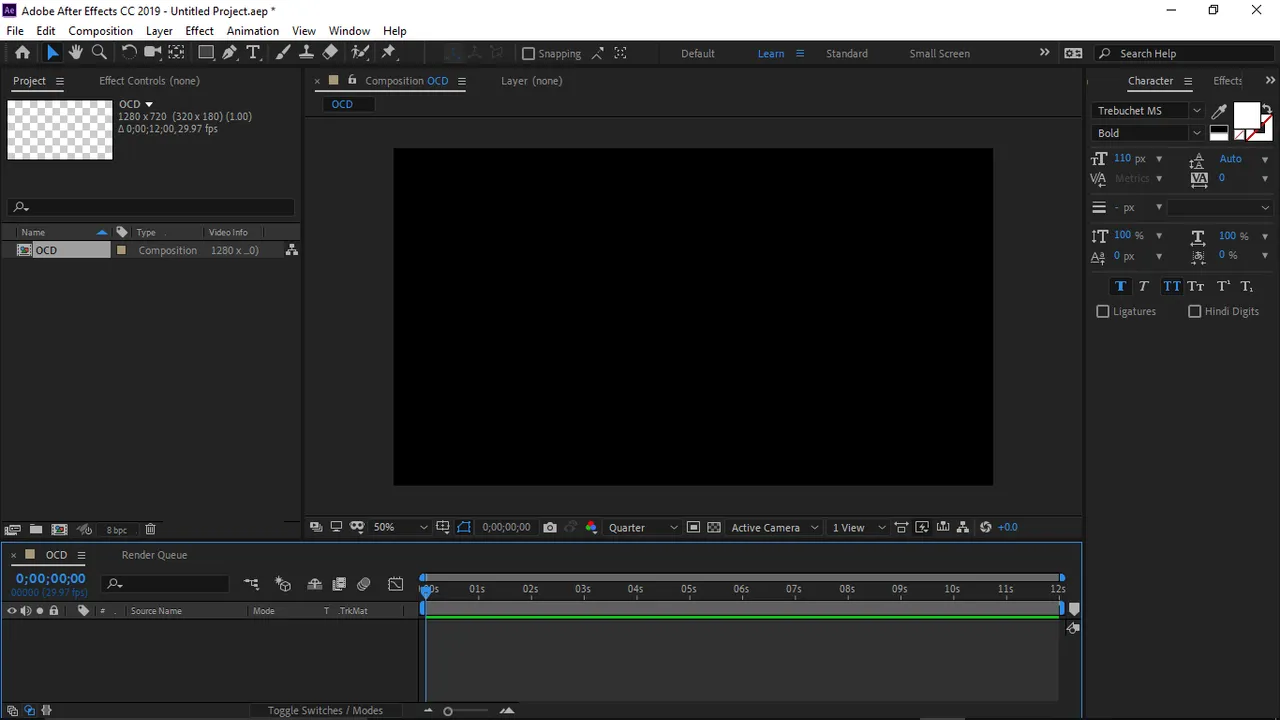This screenshot has width=1280, height=720.
Task: Open the Composition menu
Action: (x=100, y=31)
